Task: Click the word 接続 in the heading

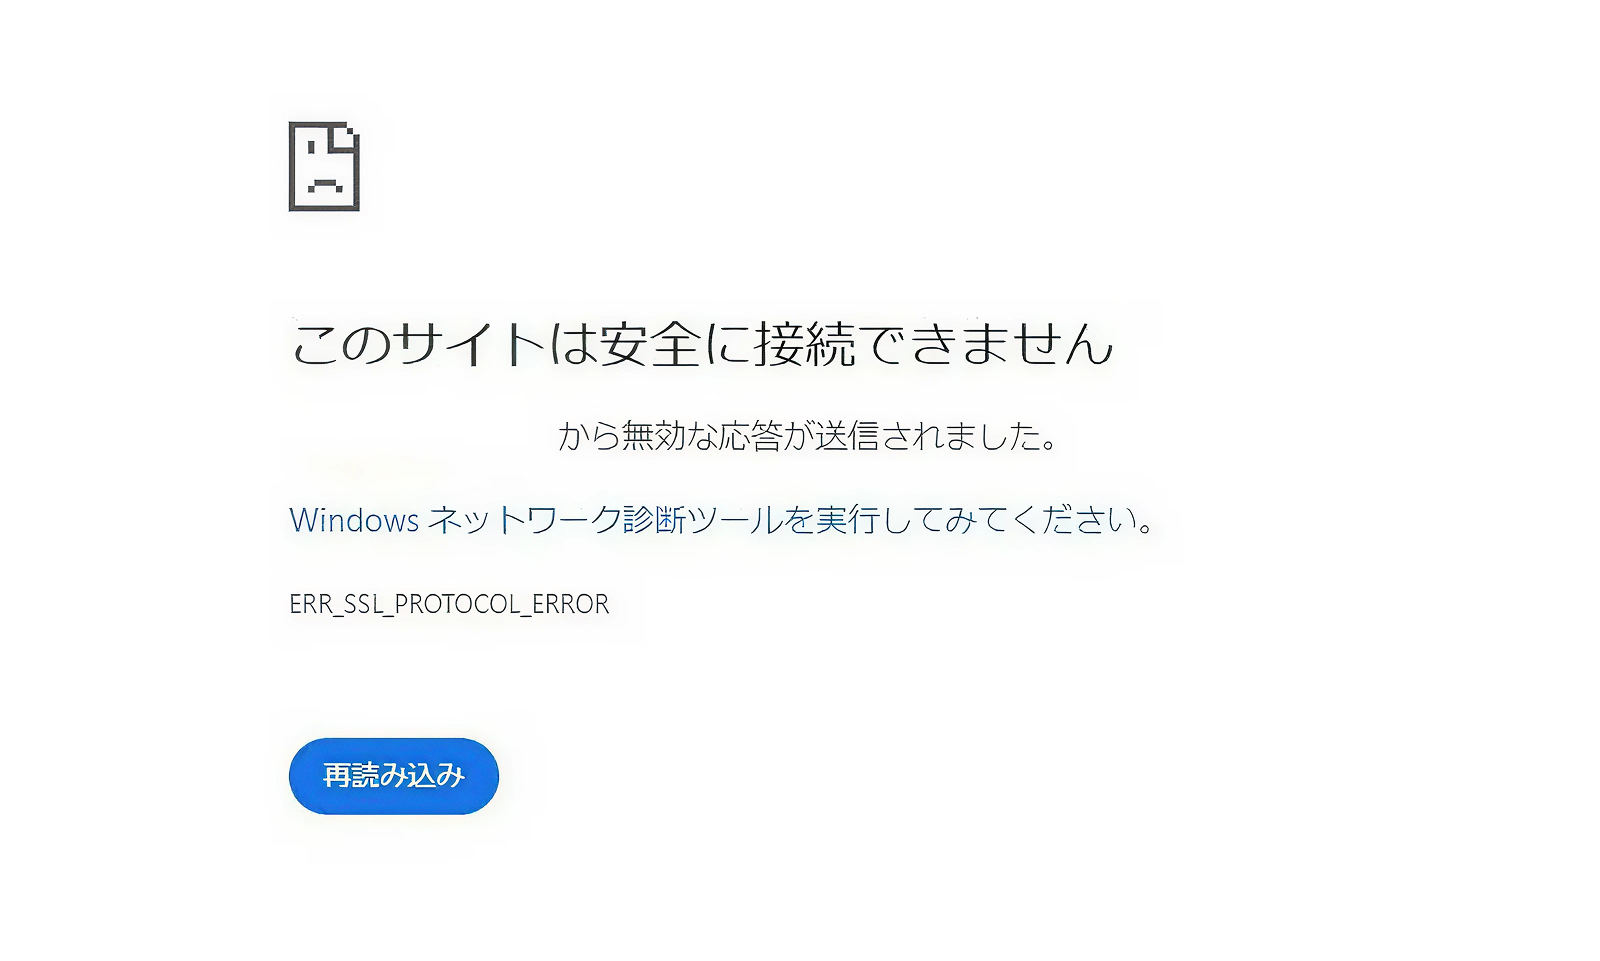Action: [805, 344]
